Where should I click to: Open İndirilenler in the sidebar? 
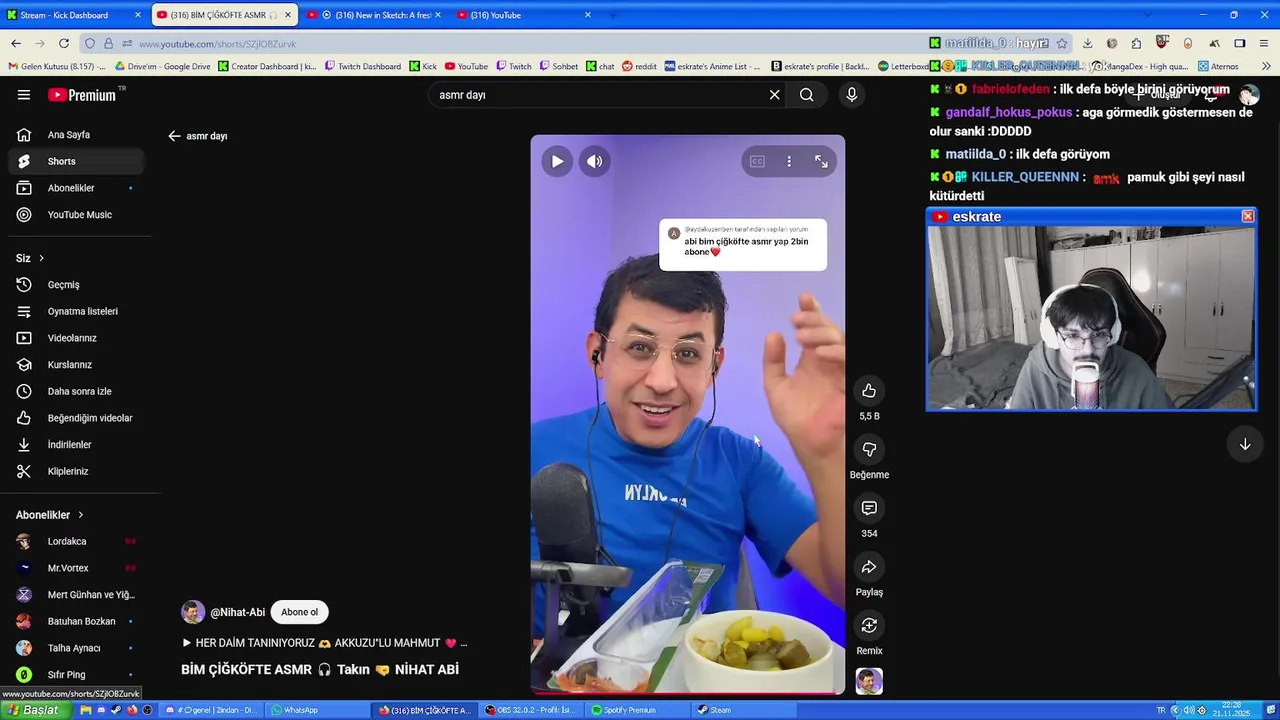(75, 445)
